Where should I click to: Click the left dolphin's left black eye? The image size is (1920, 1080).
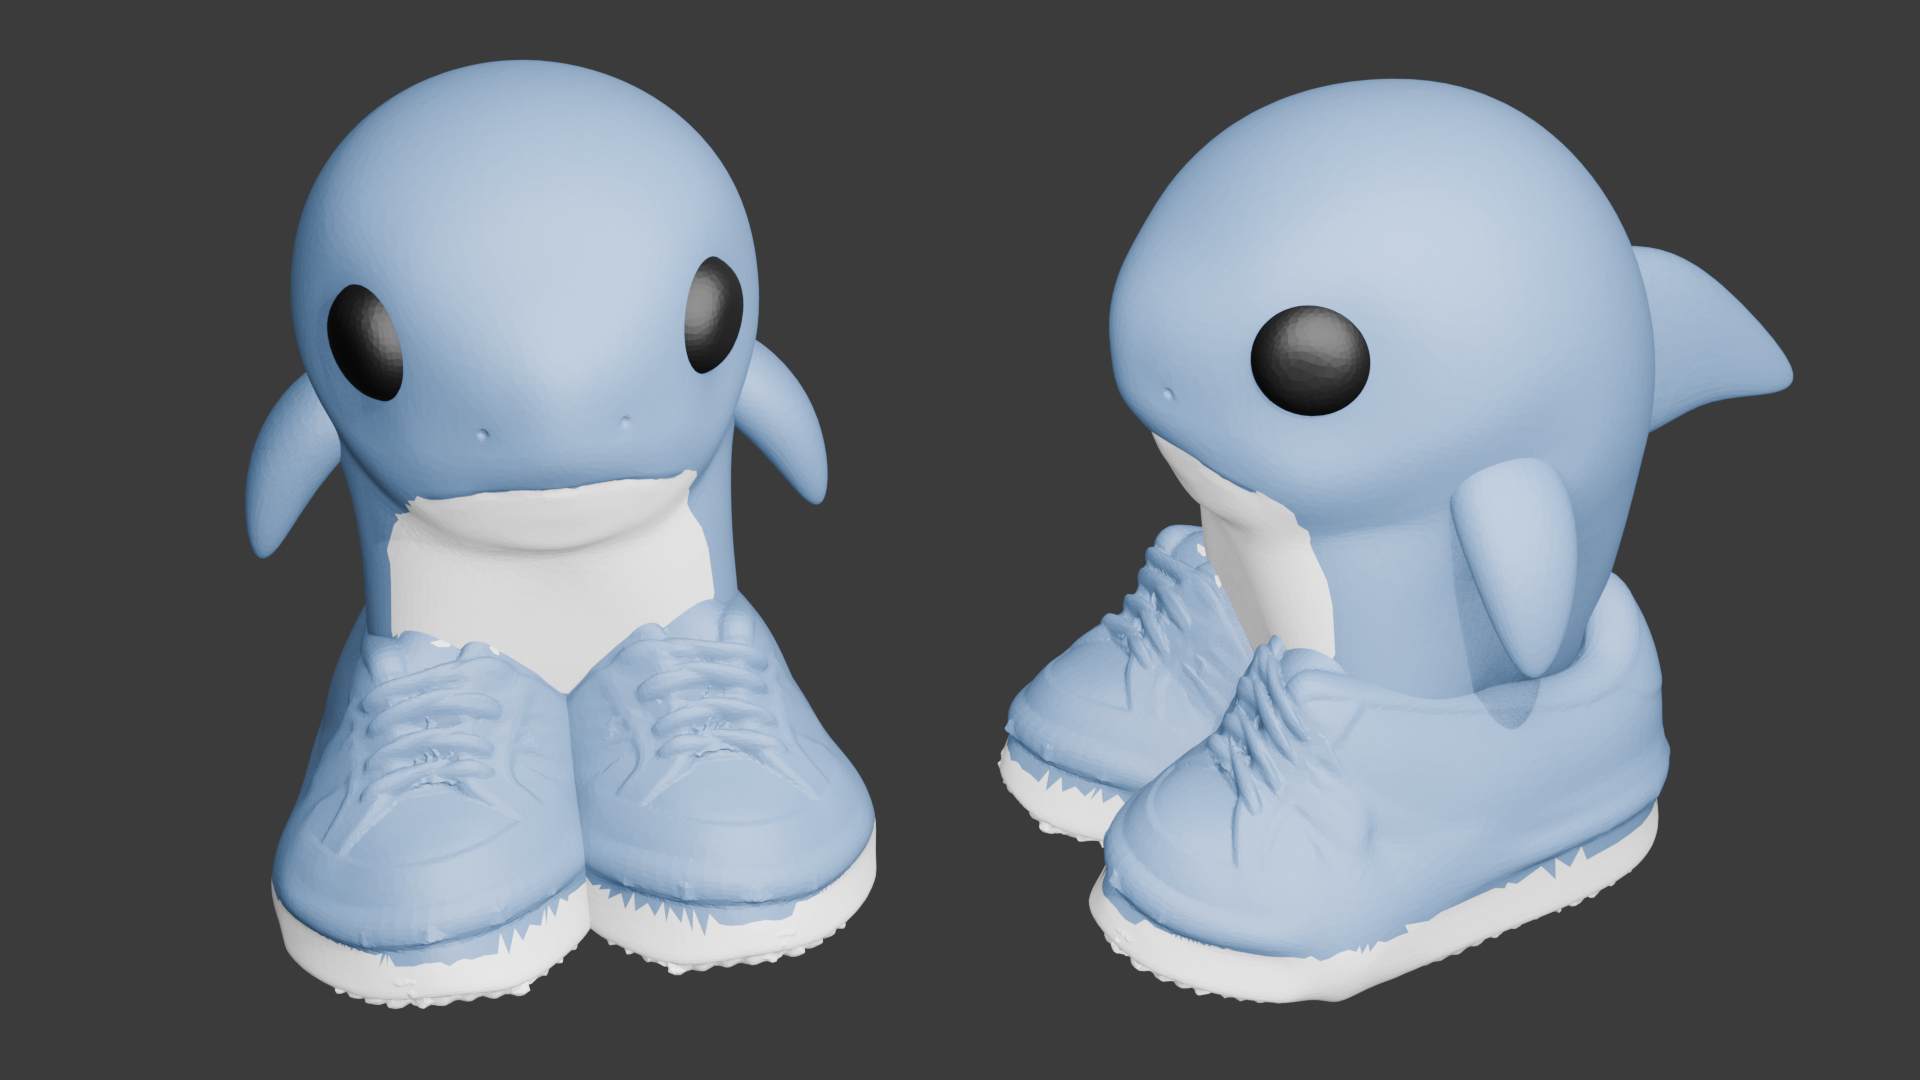point(365,342)
